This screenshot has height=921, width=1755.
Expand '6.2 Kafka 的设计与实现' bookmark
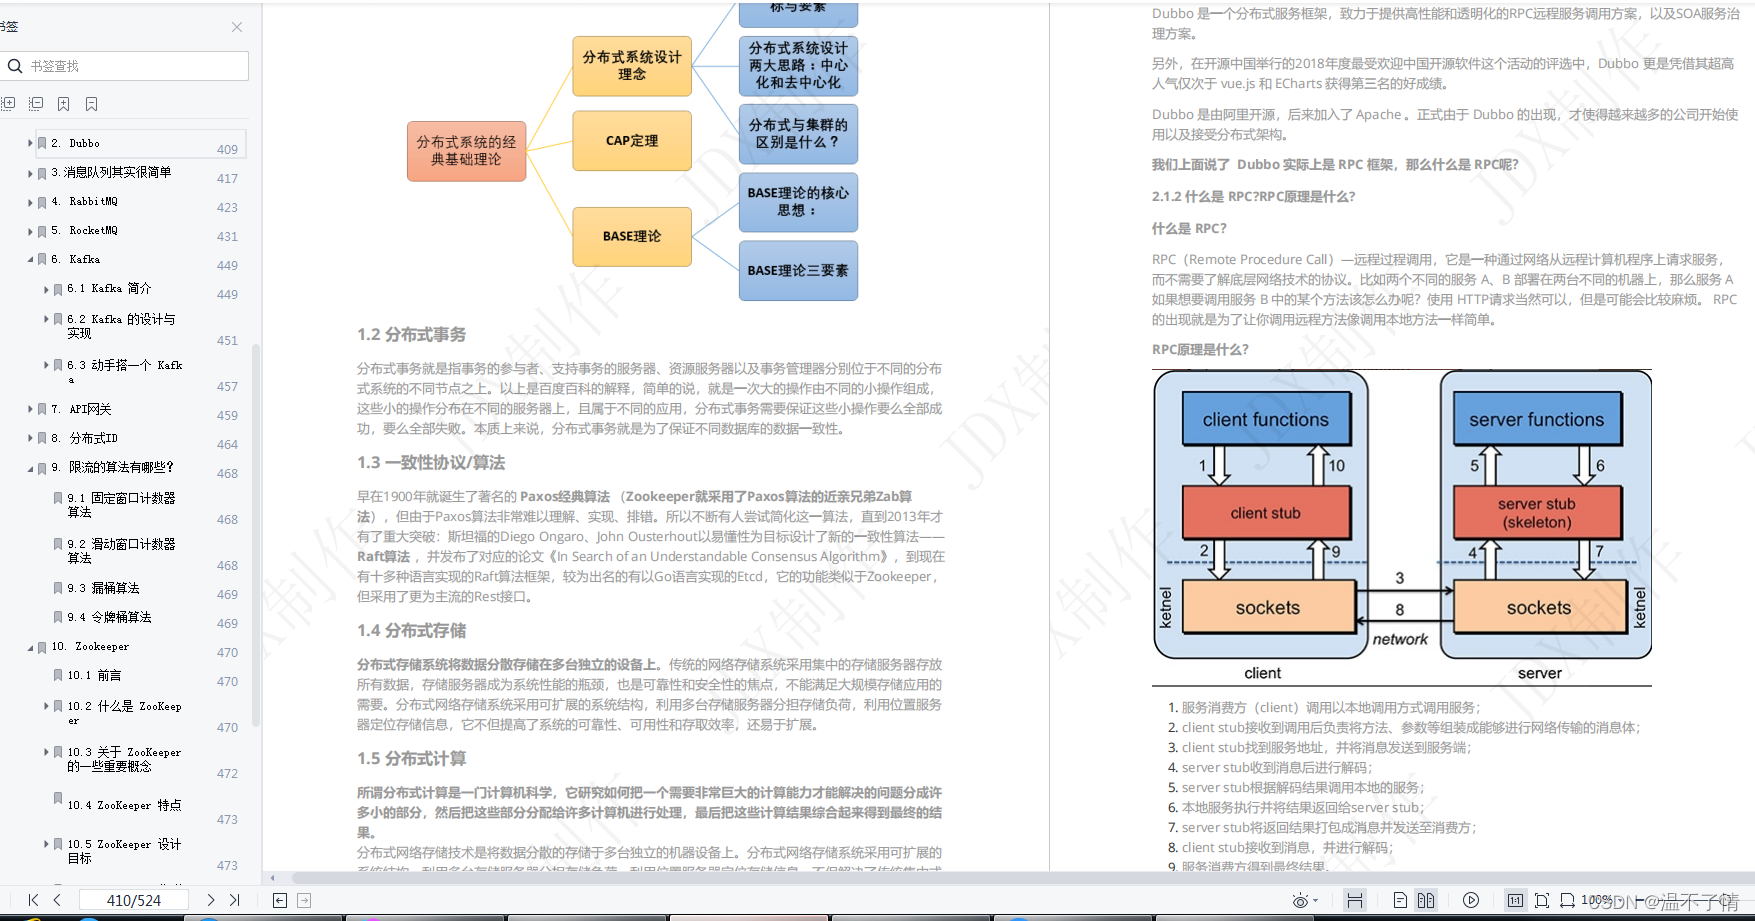[46, 319]
